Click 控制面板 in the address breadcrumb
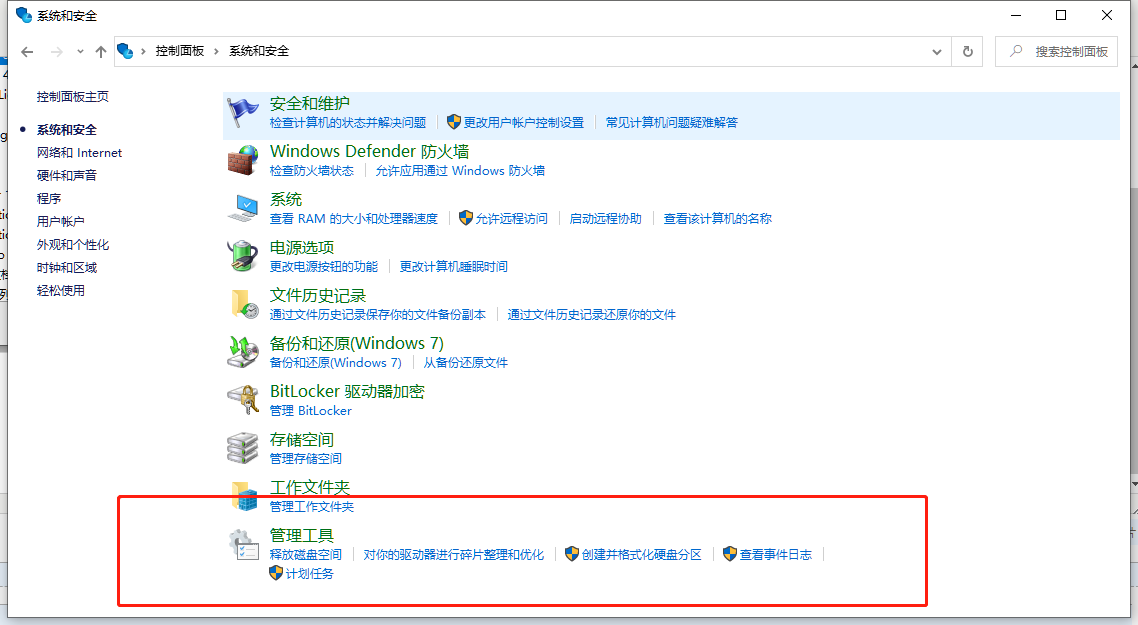 179,51
